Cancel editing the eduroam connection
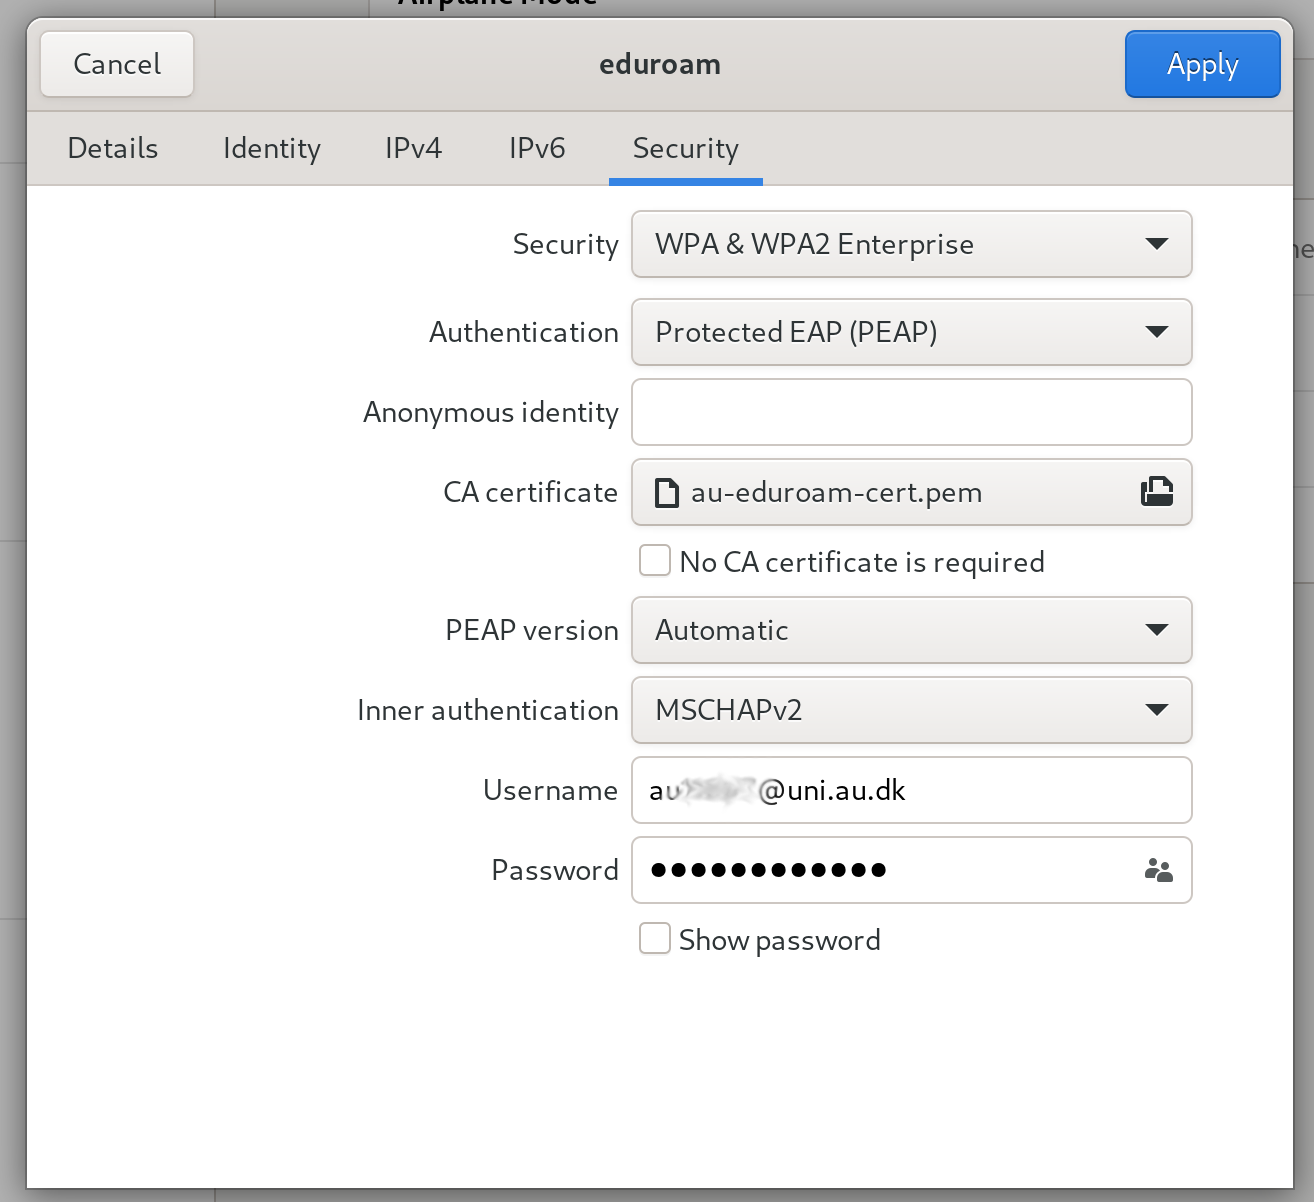This screenshot has height=1202, width=1314. pyautogui.click(x=116, y=64)
